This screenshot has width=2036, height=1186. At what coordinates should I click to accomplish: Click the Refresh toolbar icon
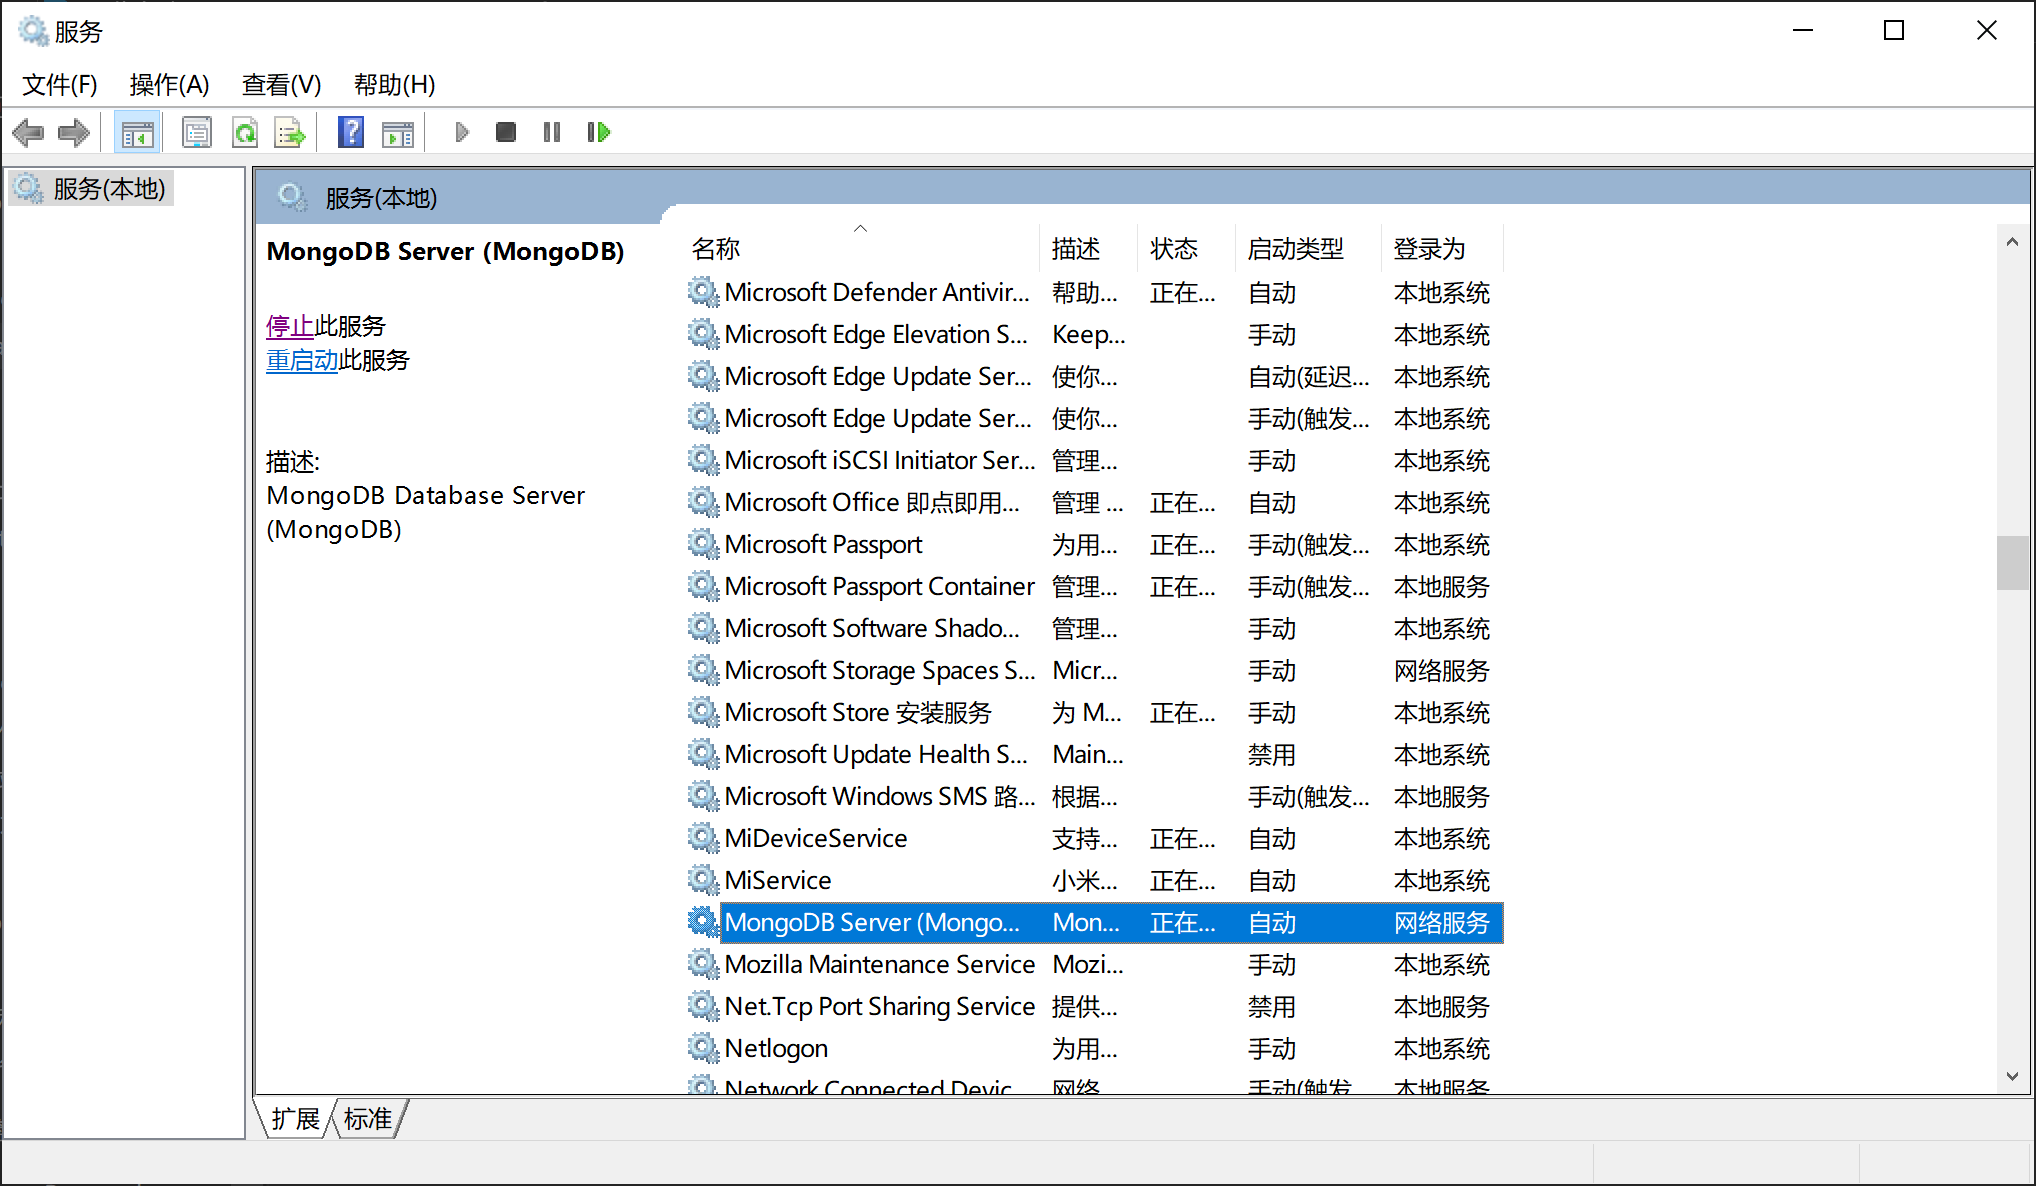point(245,132)
